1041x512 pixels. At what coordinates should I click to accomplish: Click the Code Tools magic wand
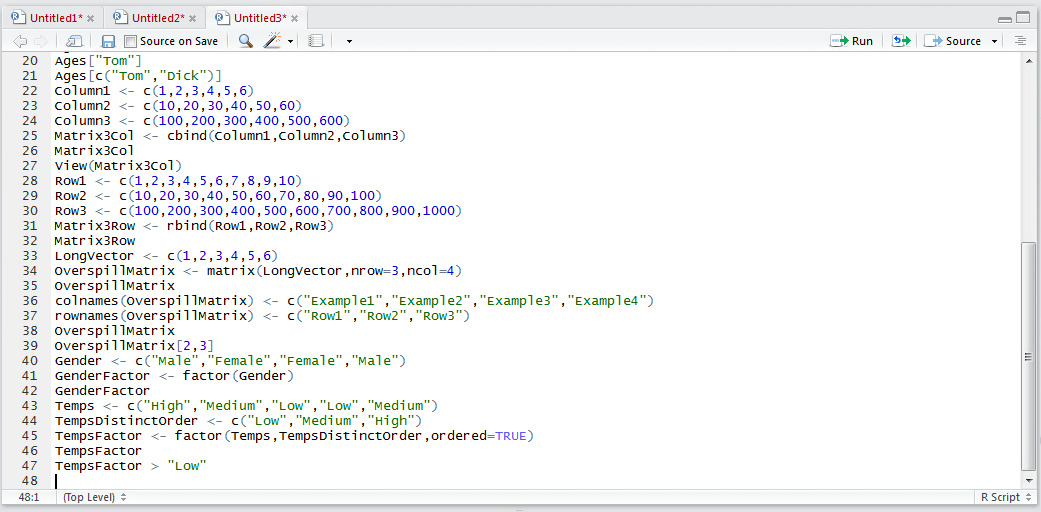click(x=273, y=41)
